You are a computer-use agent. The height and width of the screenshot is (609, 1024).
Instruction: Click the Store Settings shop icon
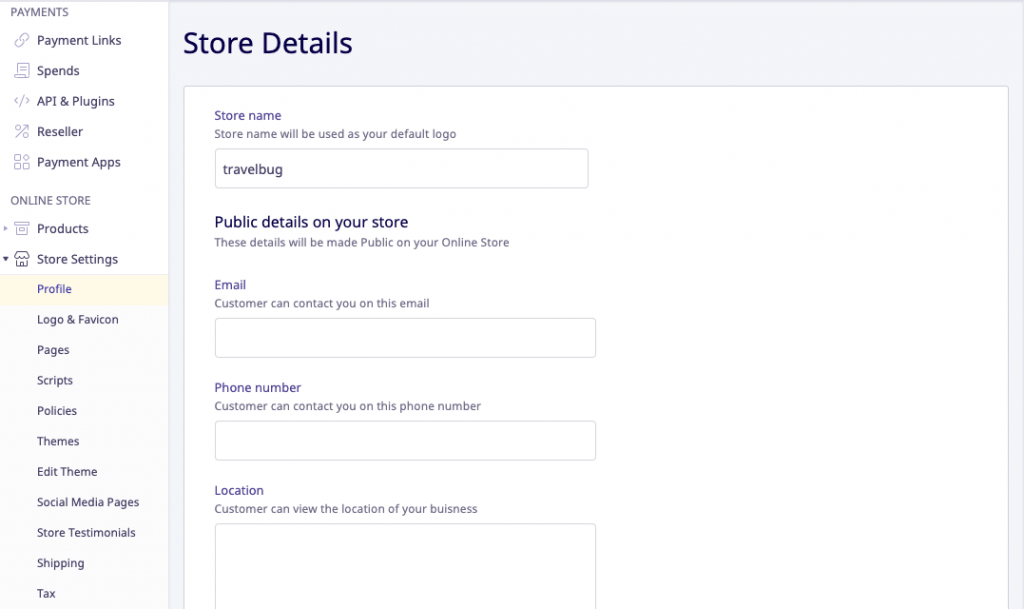[x=22, y=259]
